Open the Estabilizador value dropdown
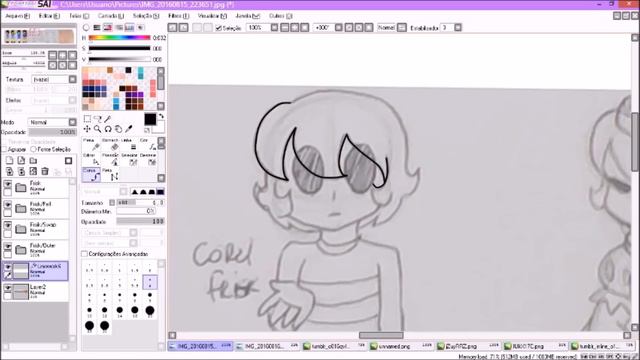 coord(458,27)
